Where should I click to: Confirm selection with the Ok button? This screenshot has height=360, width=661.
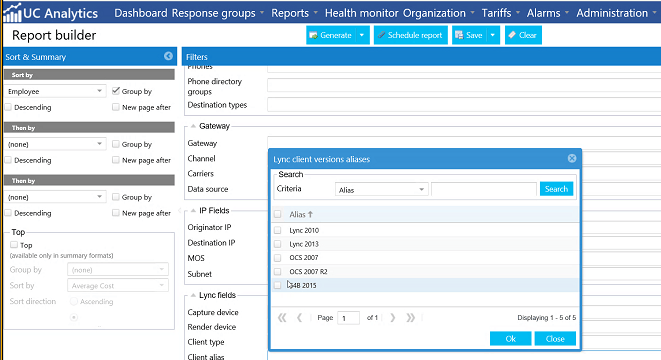pos(511,339)
